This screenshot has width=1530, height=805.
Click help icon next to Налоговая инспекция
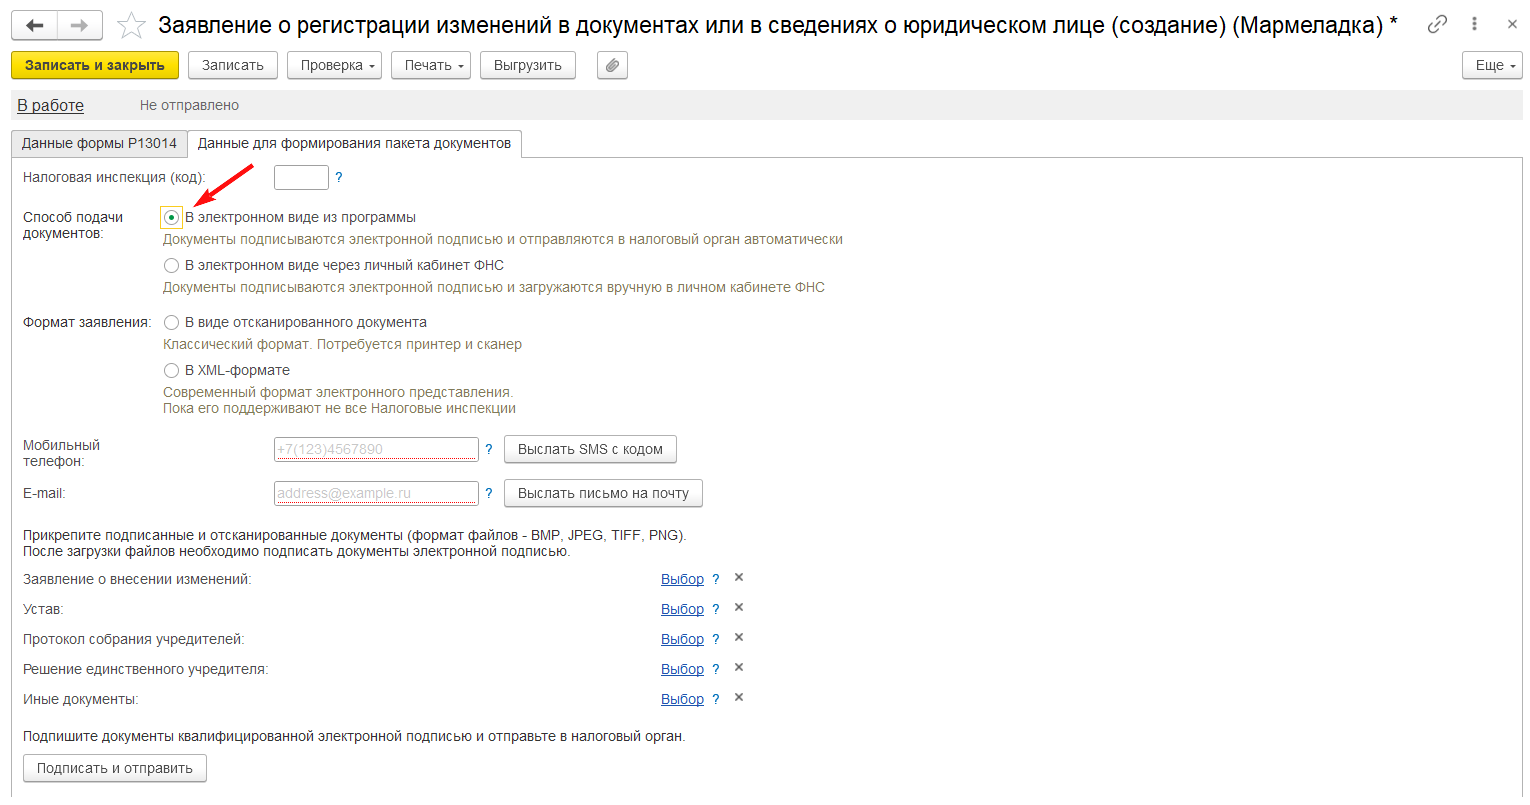(339, 178)
